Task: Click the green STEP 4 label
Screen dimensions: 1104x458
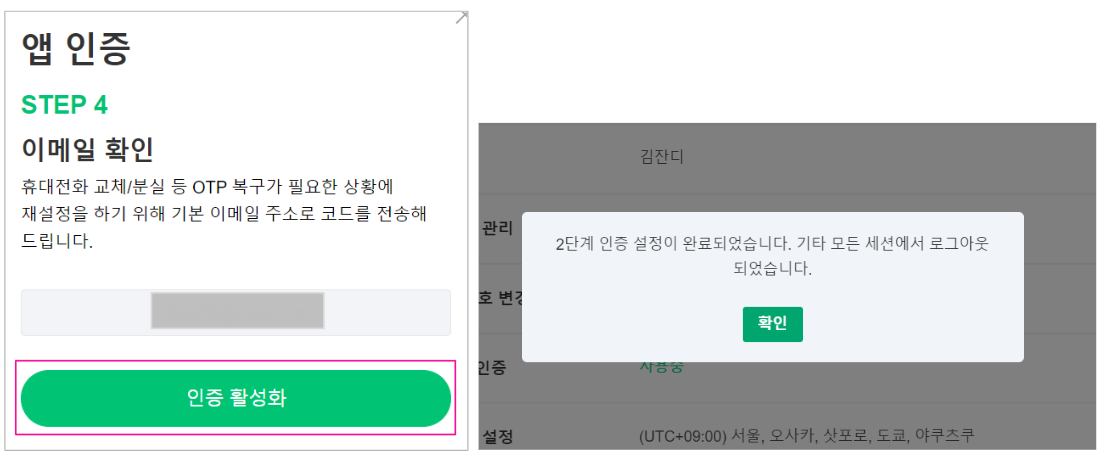Action: pyautogui.click(x=64, y=105)
